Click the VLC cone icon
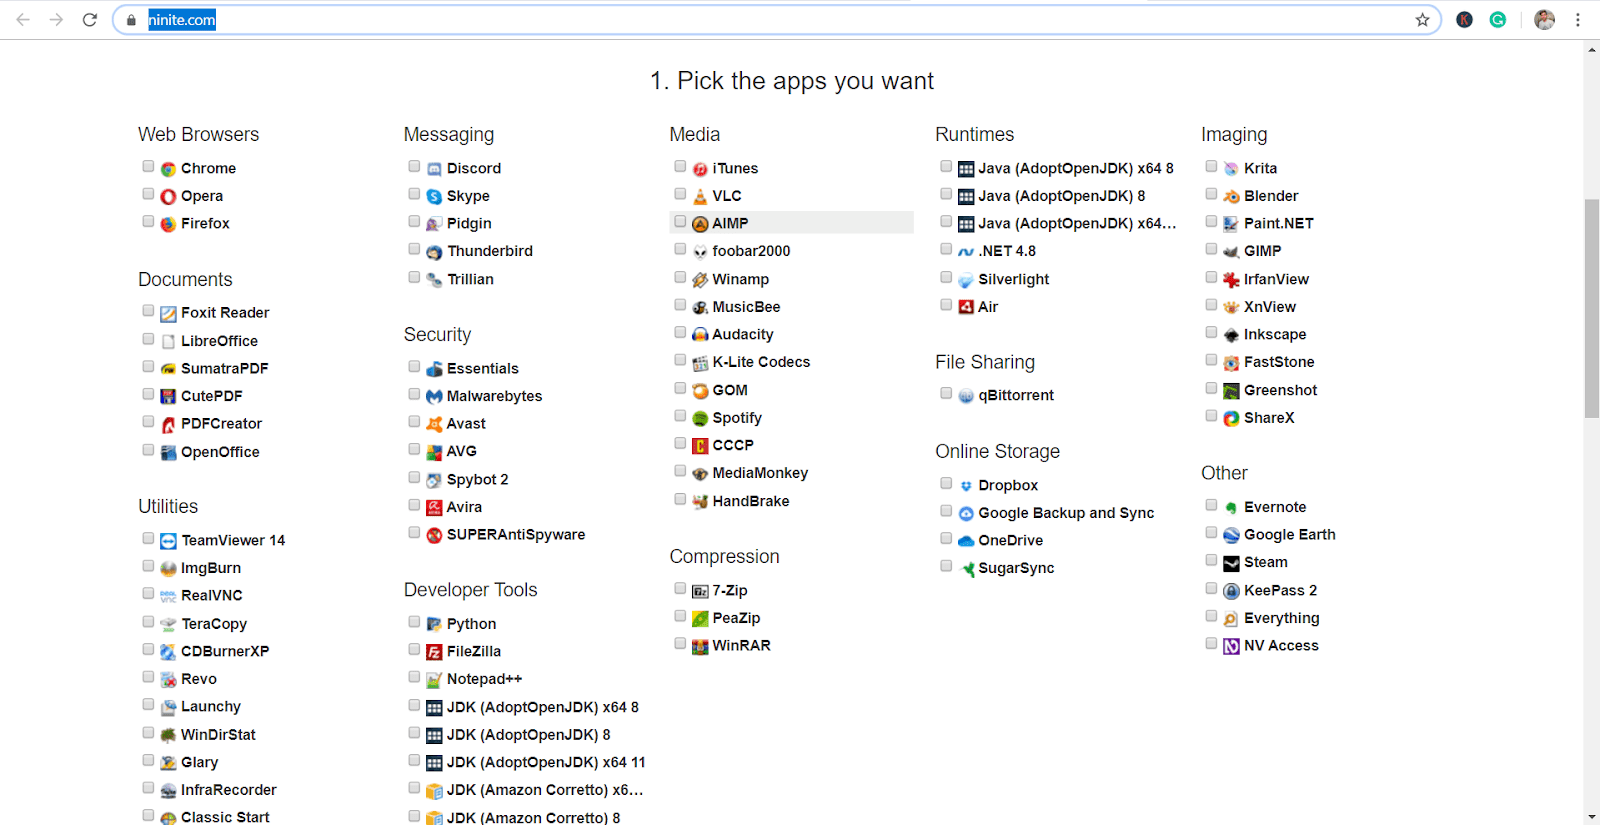Viewport: 1600px width, 825px height. pyautogui.click(x=700, y=197)
